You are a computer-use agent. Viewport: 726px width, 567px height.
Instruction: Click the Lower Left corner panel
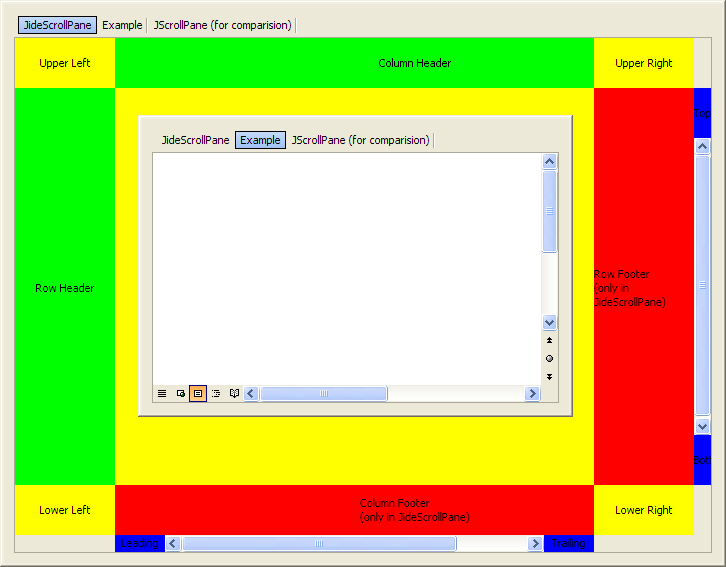tap(65, 510)
